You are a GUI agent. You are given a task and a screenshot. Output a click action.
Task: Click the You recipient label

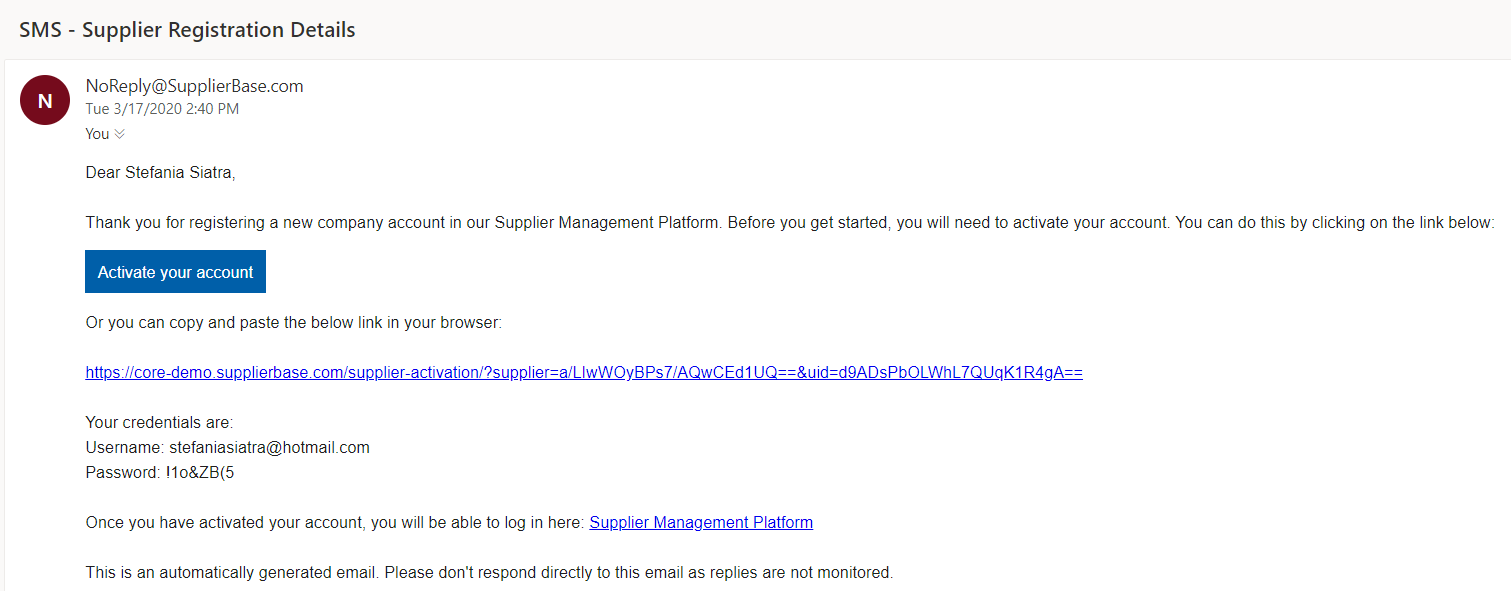coord(97,134)
